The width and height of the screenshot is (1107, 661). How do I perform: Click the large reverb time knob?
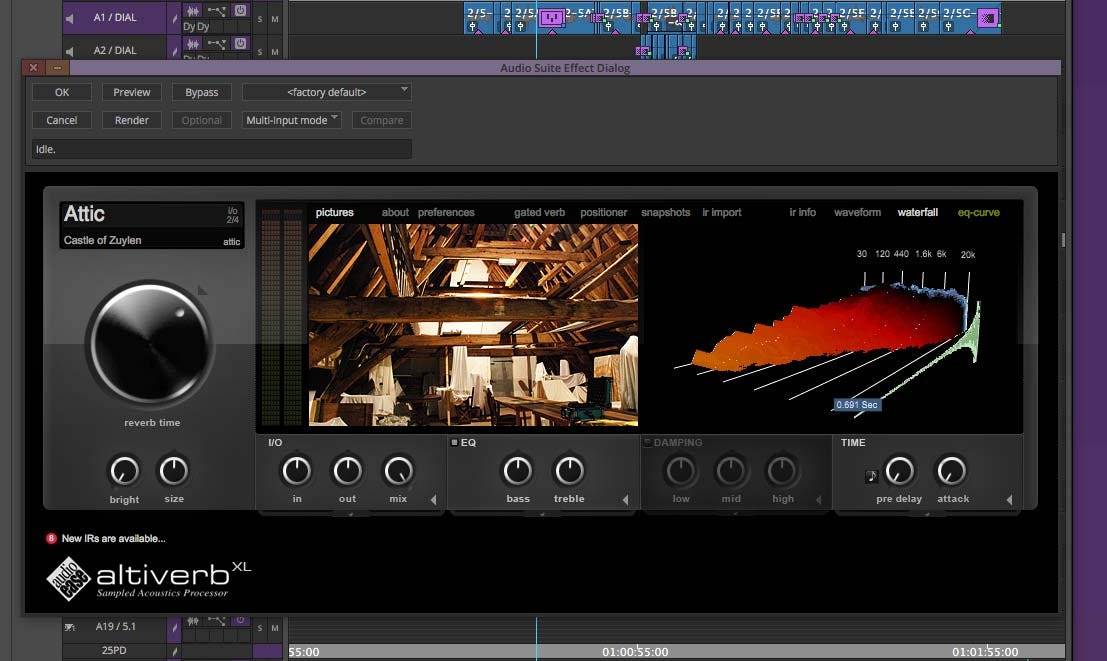pos(150,344)
